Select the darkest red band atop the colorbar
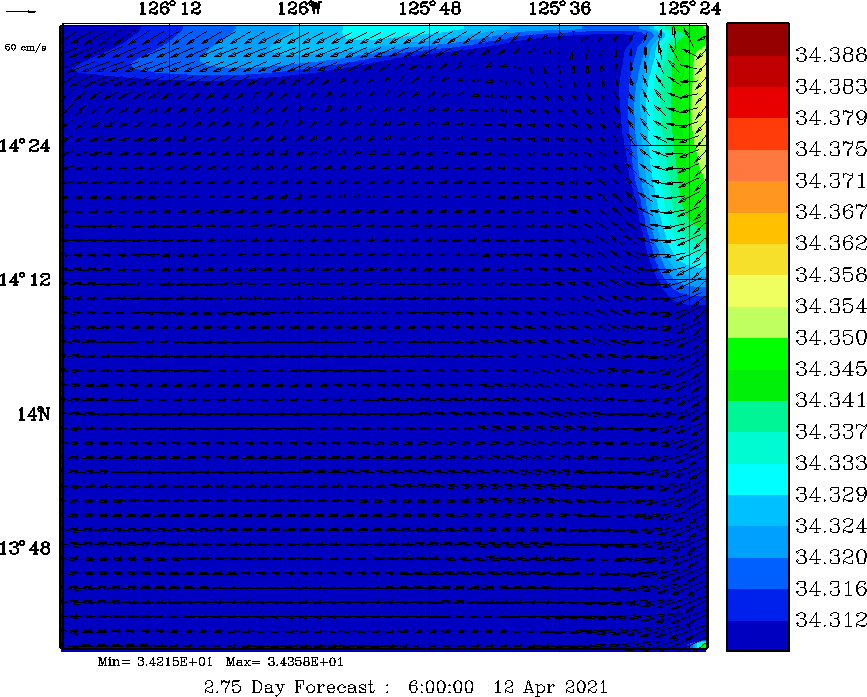The image size is (867, 697). coord(758,39)
